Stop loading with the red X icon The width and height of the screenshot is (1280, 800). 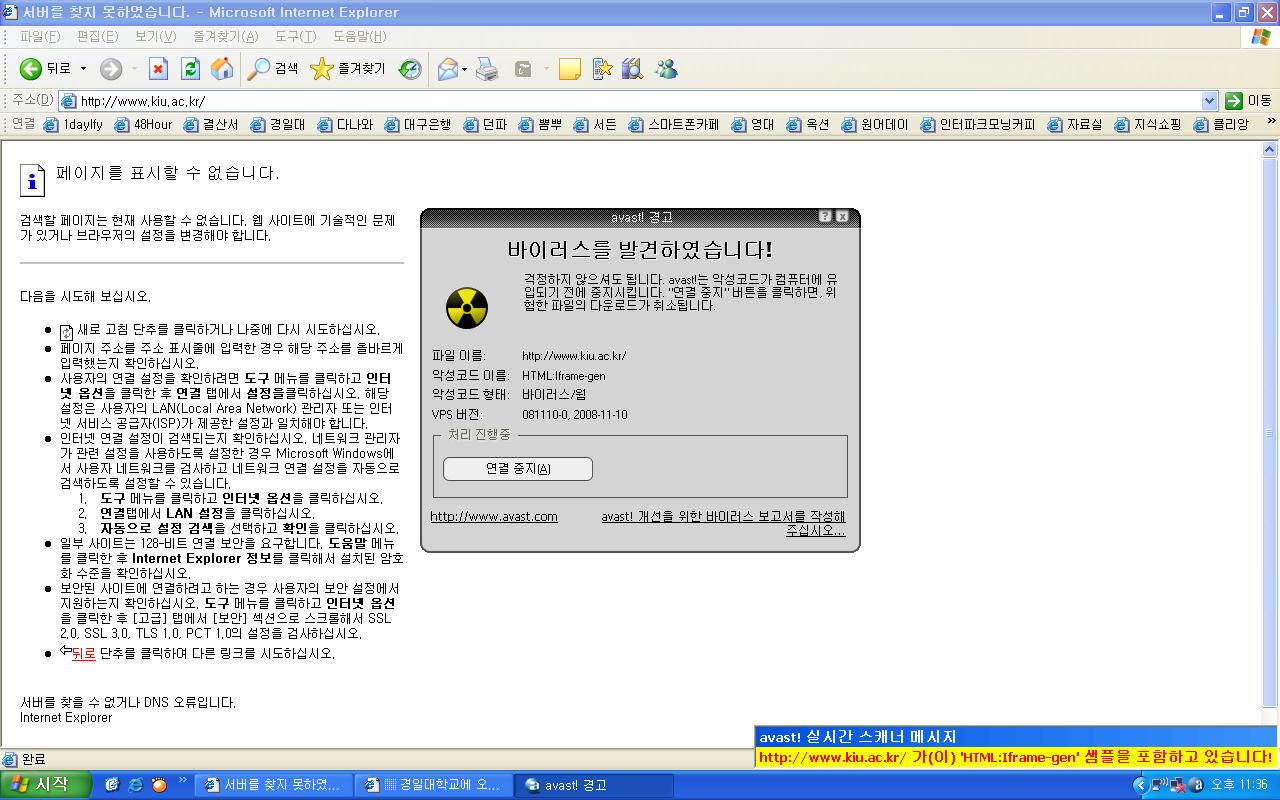coord(158,69)
